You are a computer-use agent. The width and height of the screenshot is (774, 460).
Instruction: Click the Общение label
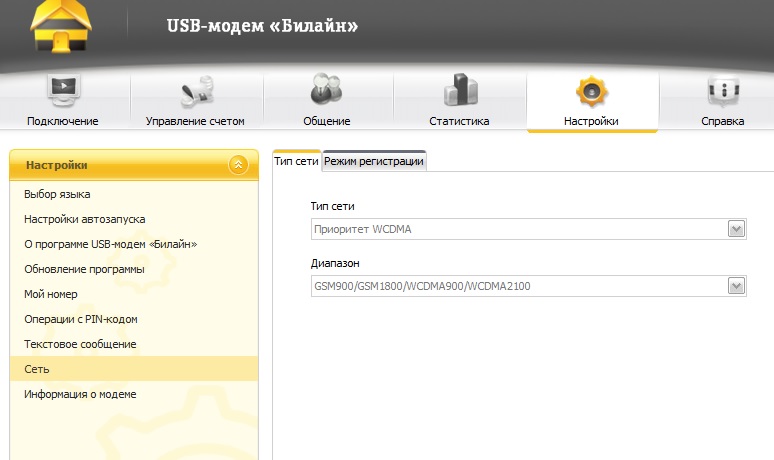(327, 121)
